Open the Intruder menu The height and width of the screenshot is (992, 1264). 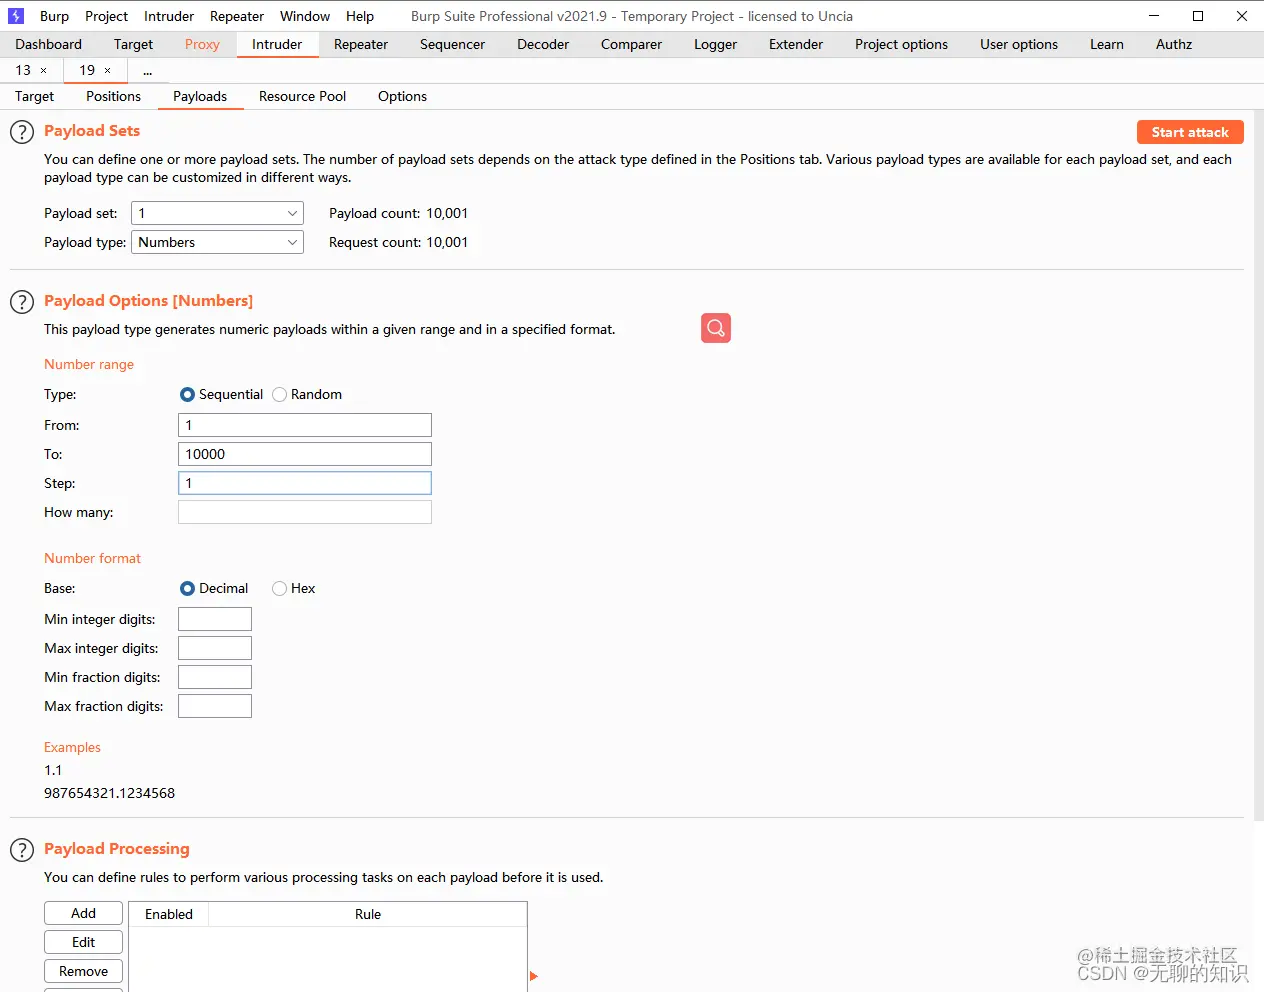coord(169,16)
